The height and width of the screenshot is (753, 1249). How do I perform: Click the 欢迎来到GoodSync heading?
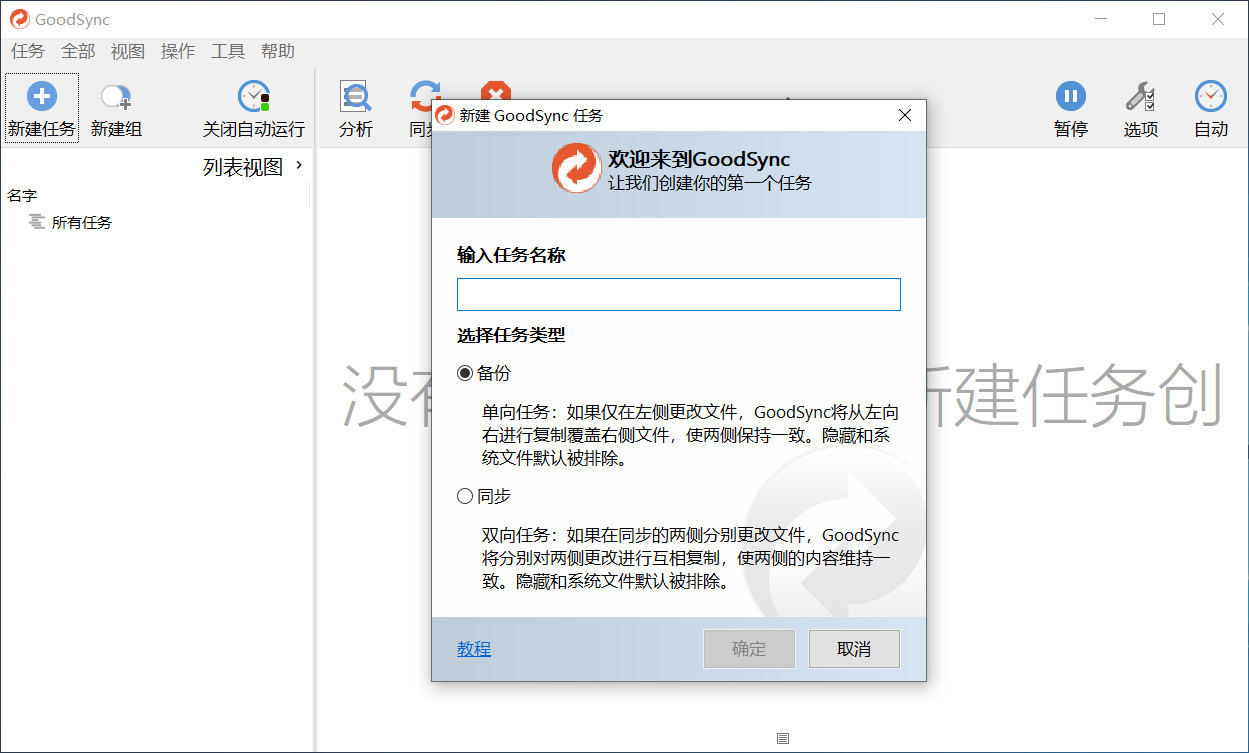pyautogui.click(x=699, y=159)
